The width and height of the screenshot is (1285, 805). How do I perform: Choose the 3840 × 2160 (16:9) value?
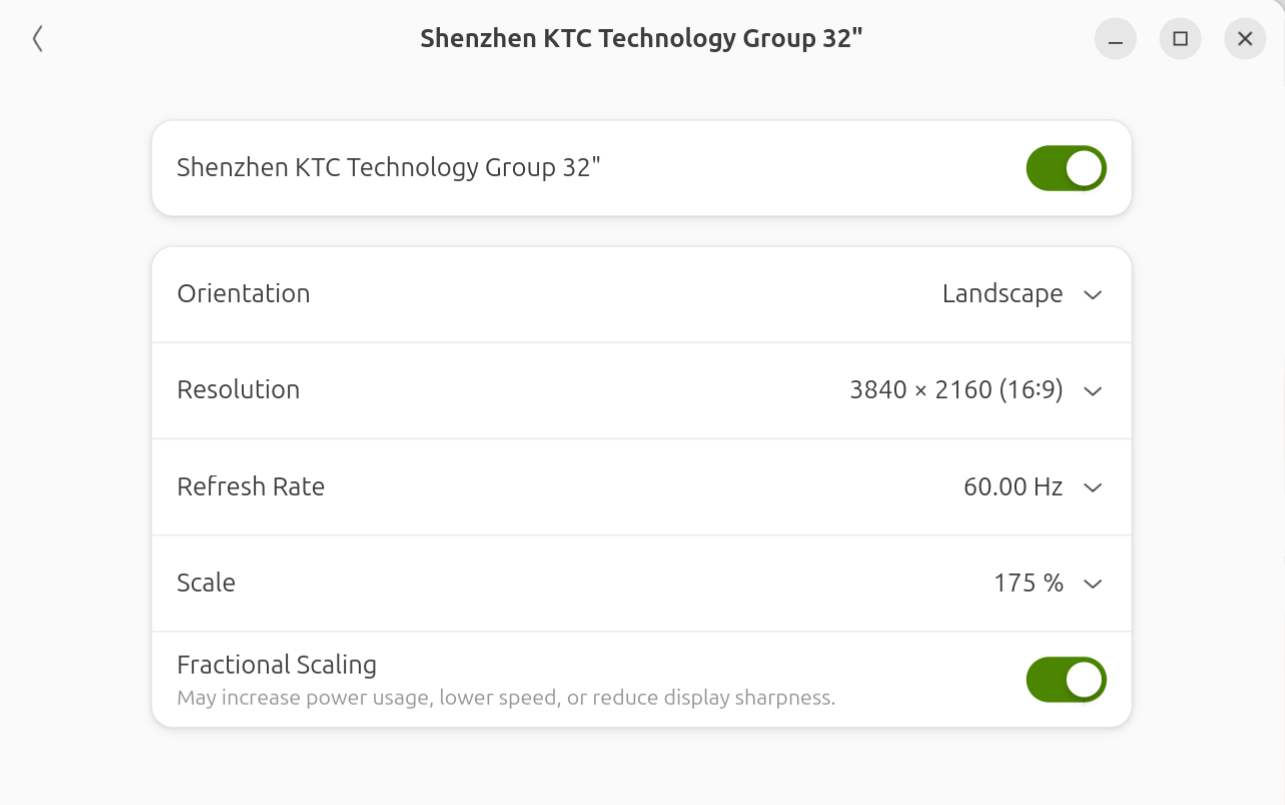pyautogui.click(x=956, y=390)
